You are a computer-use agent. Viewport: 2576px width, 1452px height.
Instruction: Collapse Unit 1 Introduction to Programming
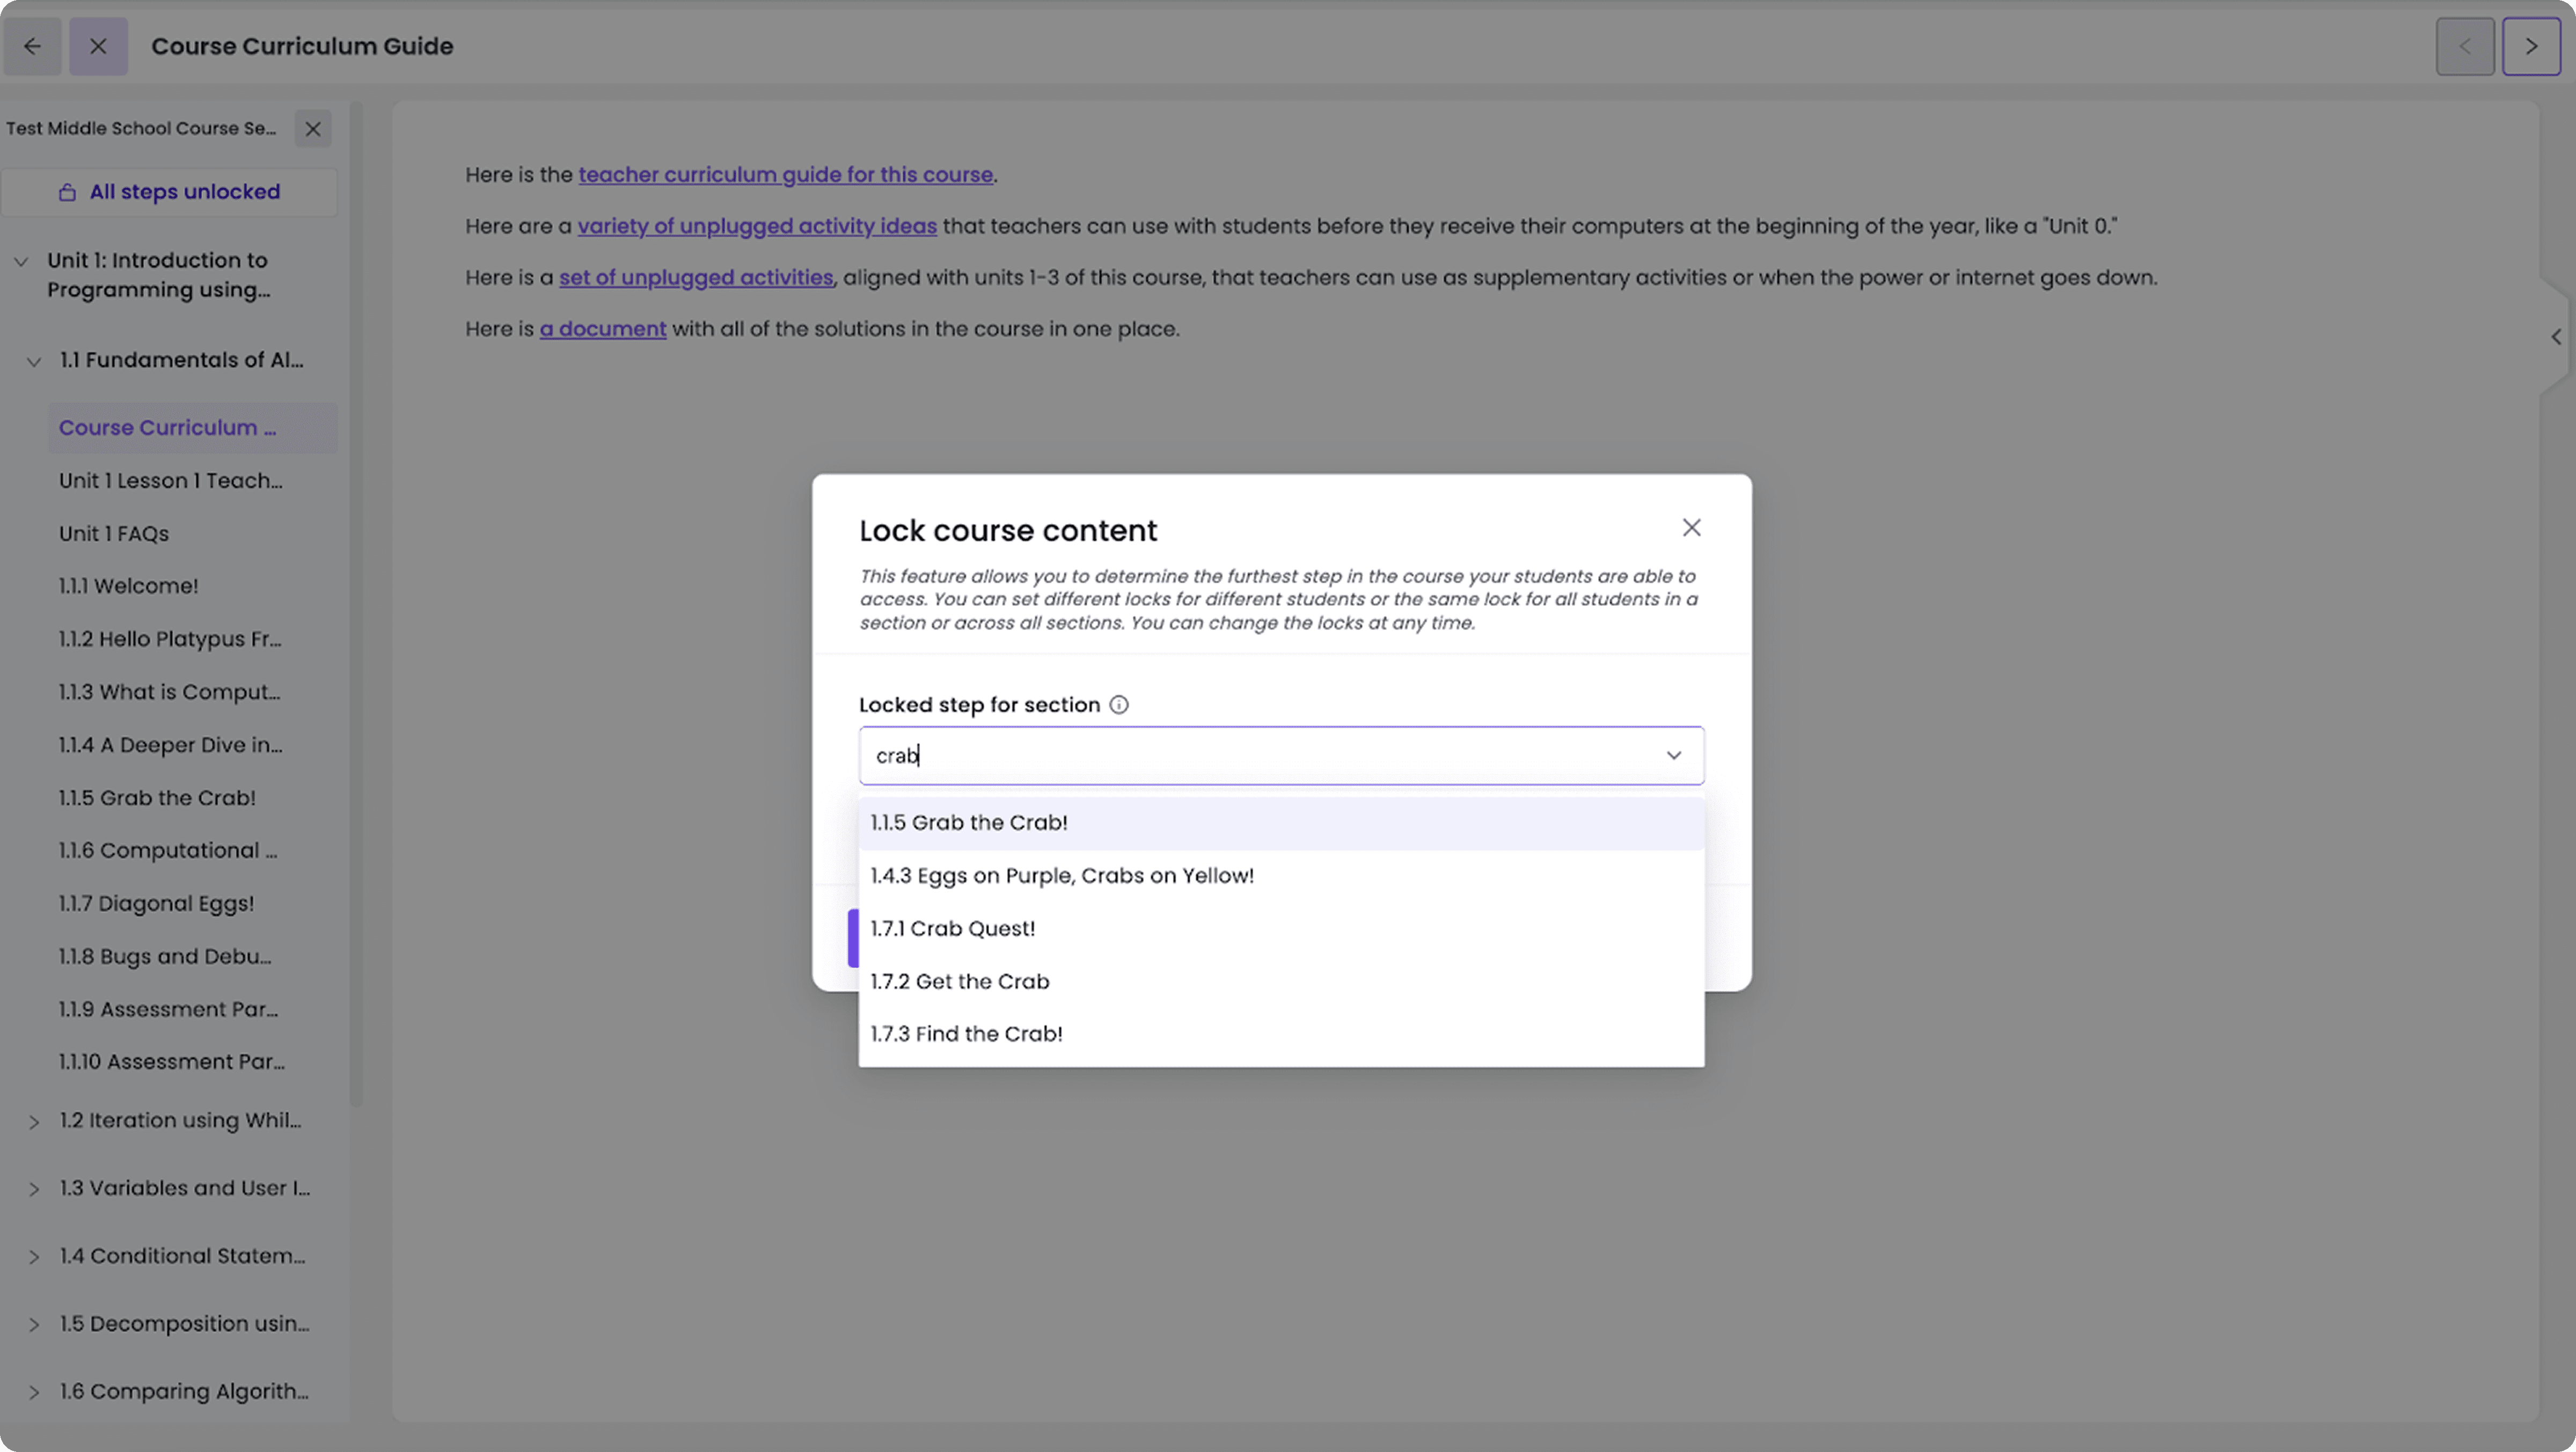21,262
